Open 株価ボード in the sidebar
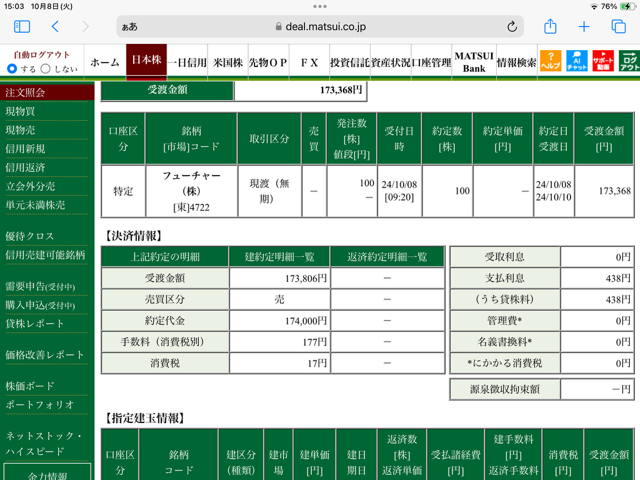 pos(29,386)
